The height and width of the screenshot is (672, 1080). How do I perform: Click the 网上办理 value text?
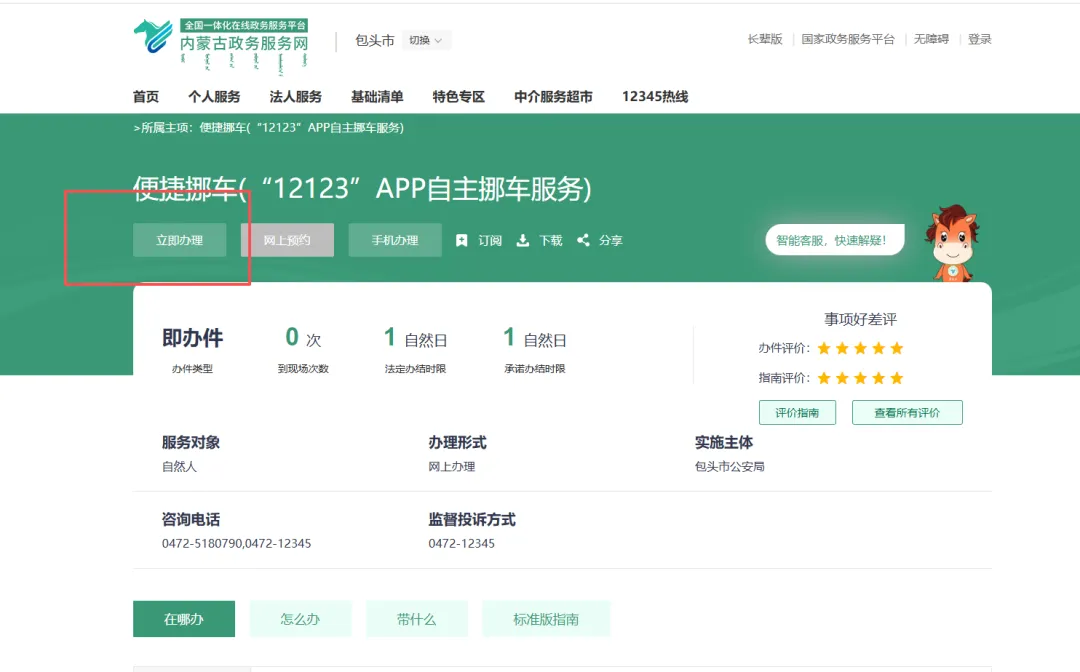tap(452, 467)
